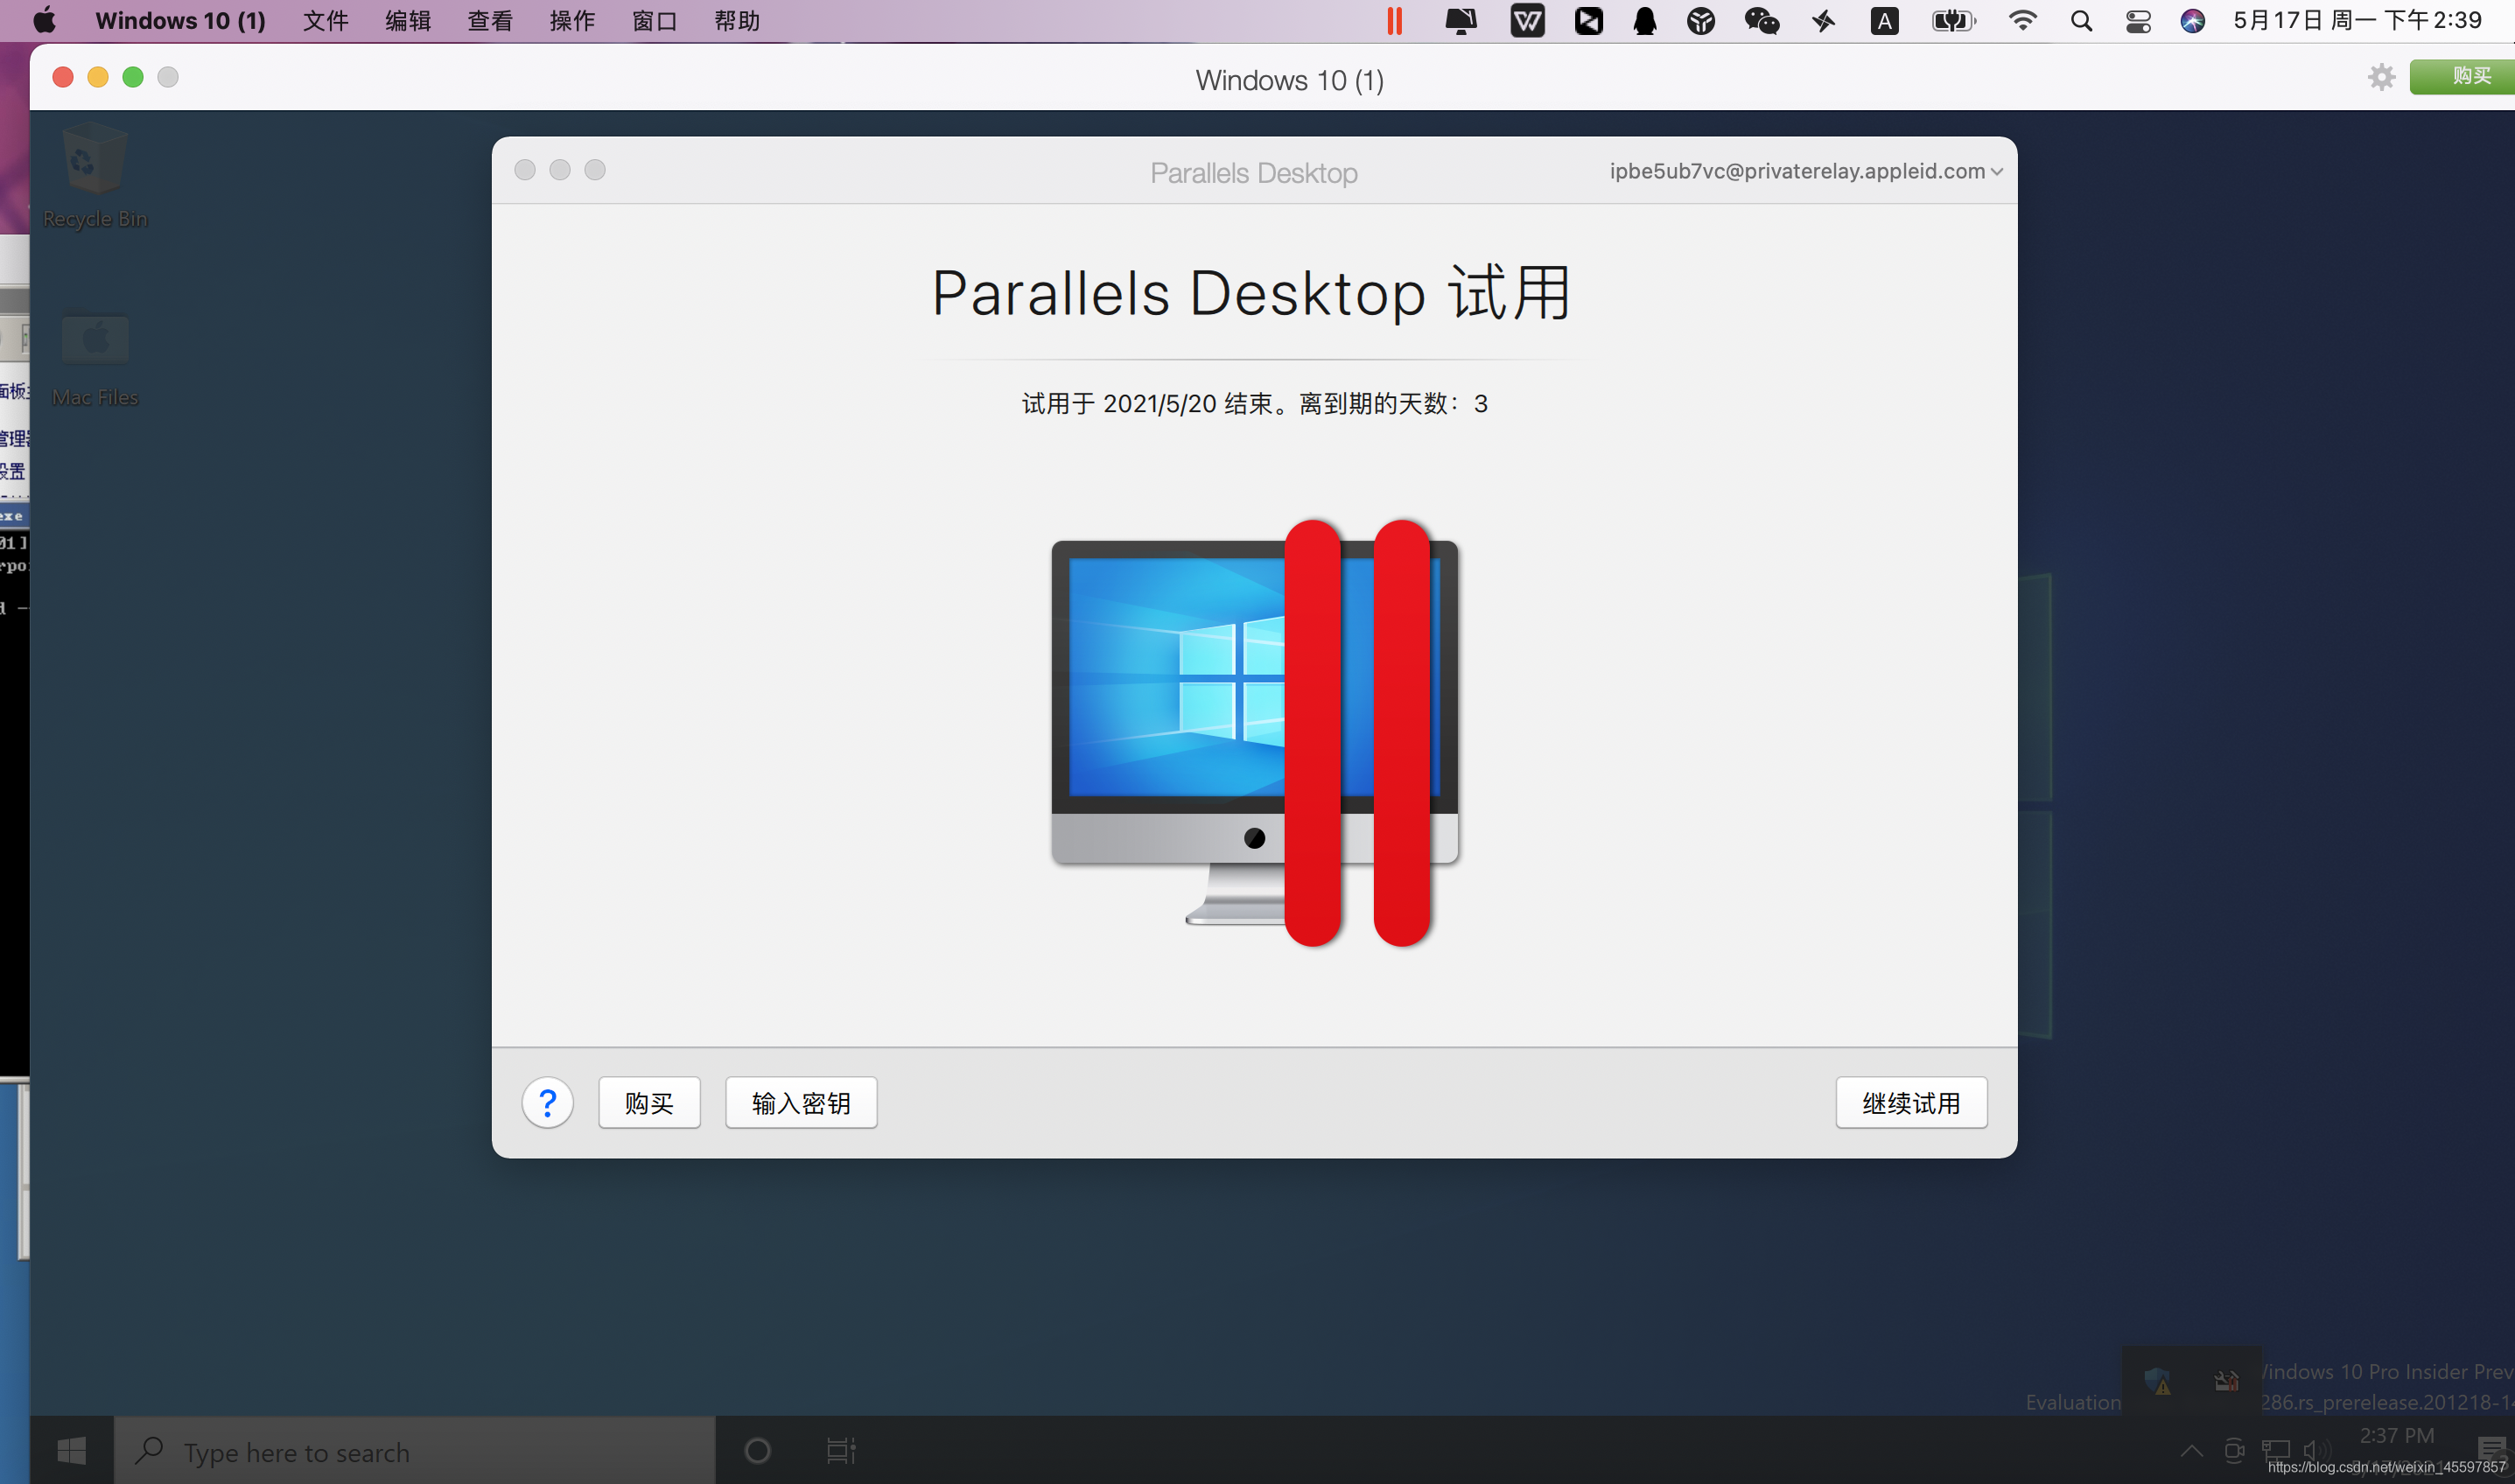Open Spotlight search magnifier icon
The image size is (2515, 1484).
coord(2081,21)
